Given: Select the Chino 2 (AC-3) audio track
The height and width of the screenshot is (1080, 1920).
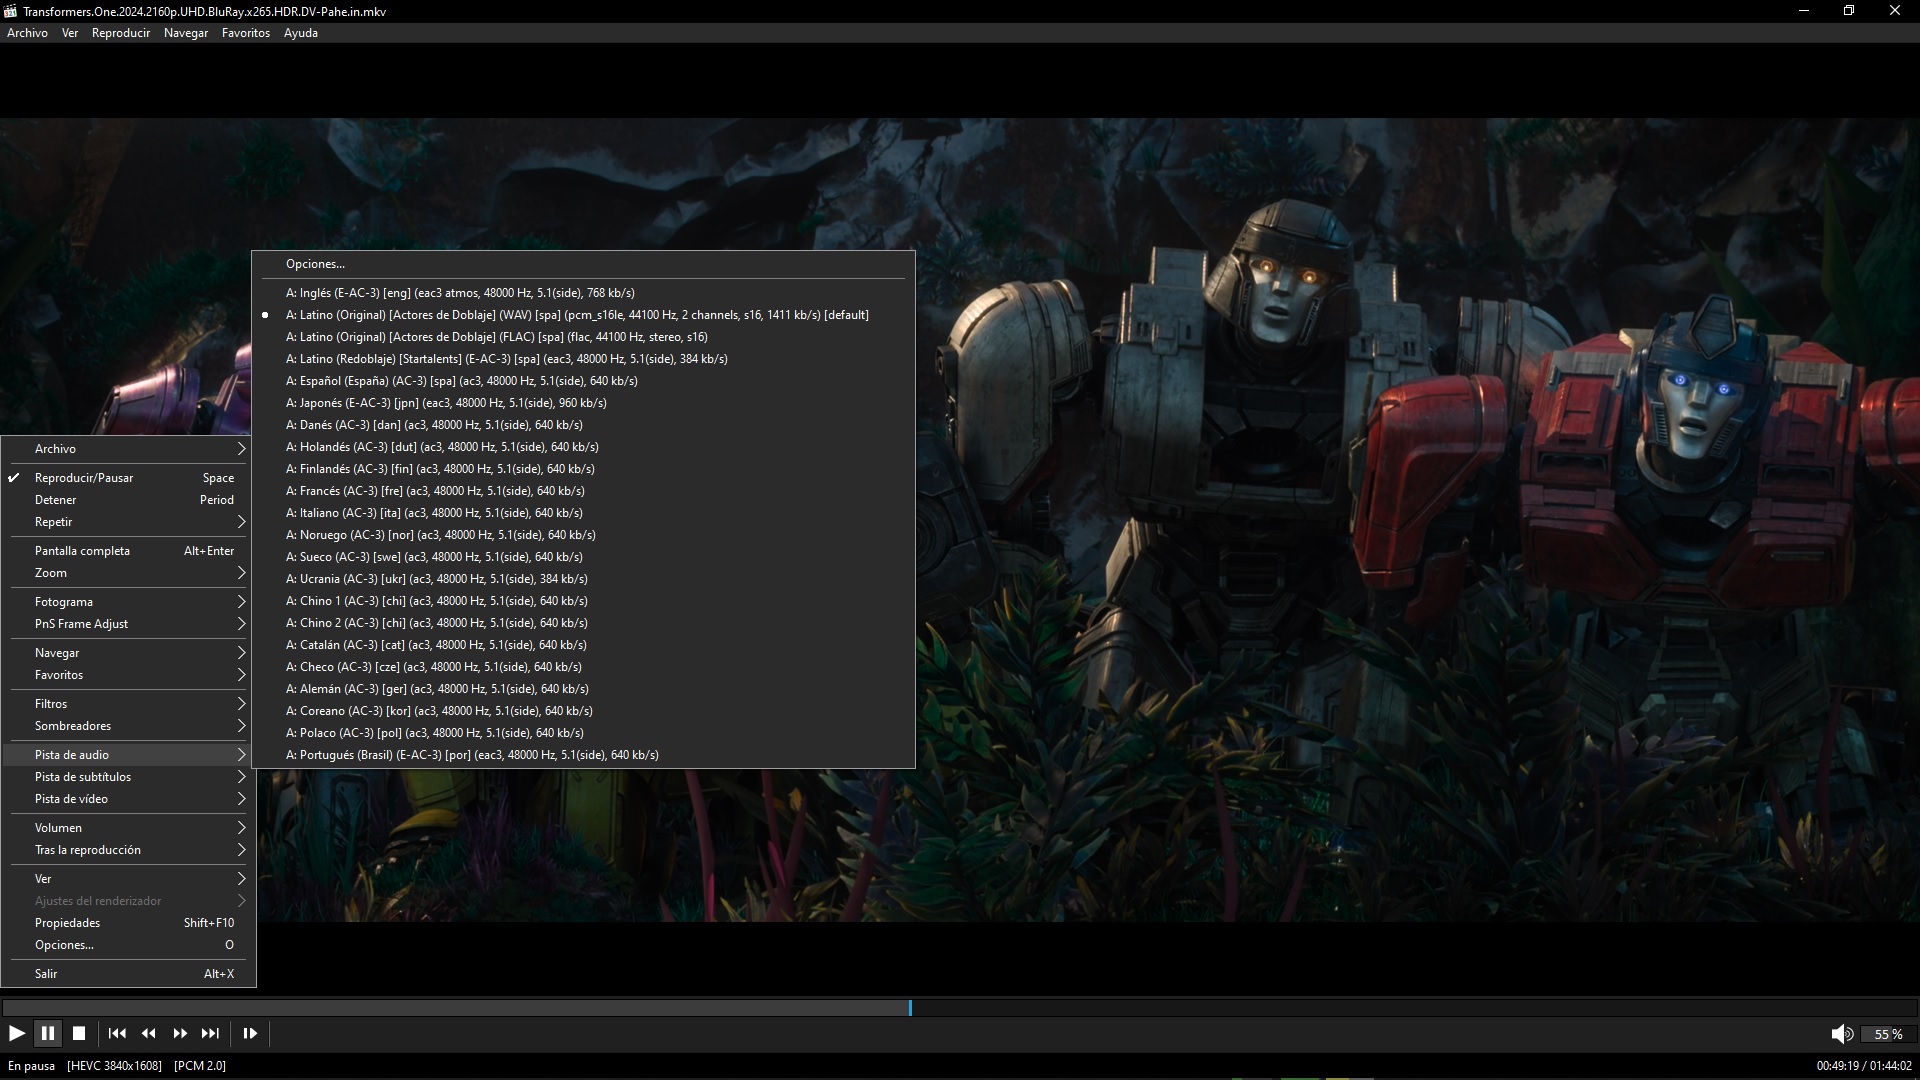Looking at the screenshot, I should (583, 623).
